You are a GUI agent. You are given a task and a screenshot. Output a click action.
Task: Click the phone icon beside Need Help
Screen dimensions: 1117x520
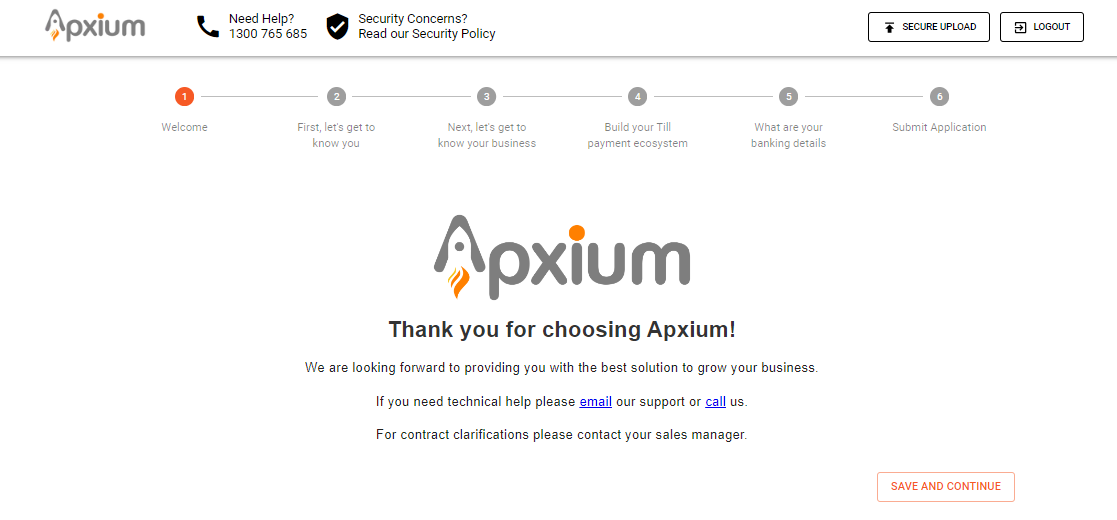[208, 27]
